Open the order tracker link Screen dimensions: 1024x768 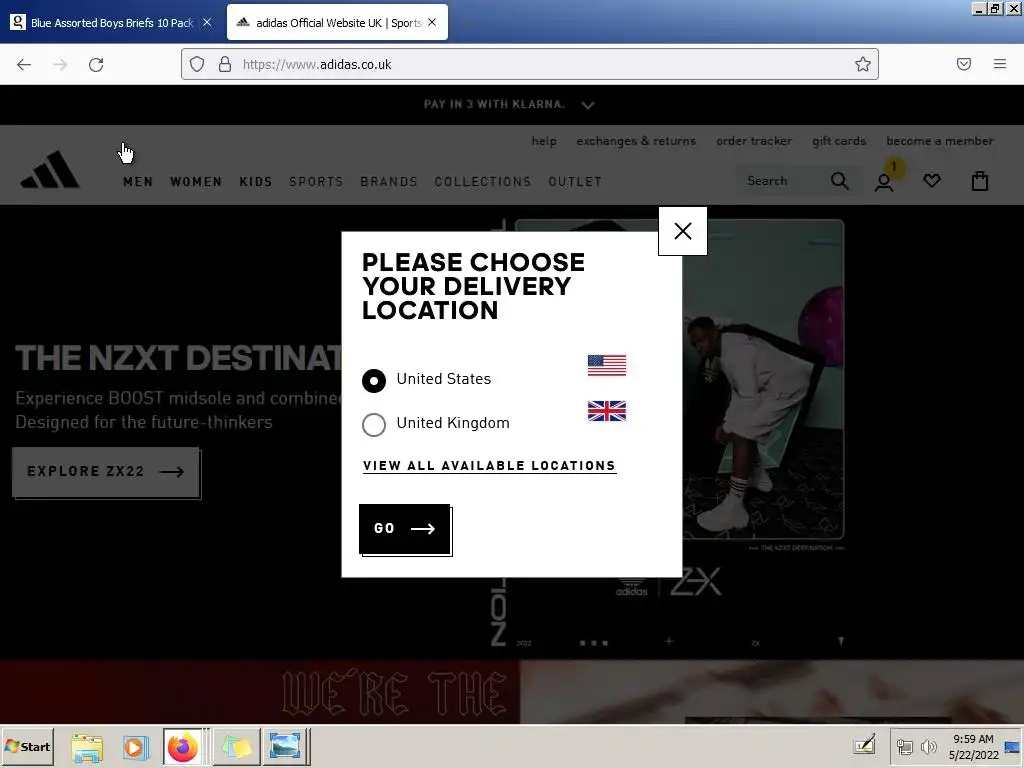click(754, 141)
